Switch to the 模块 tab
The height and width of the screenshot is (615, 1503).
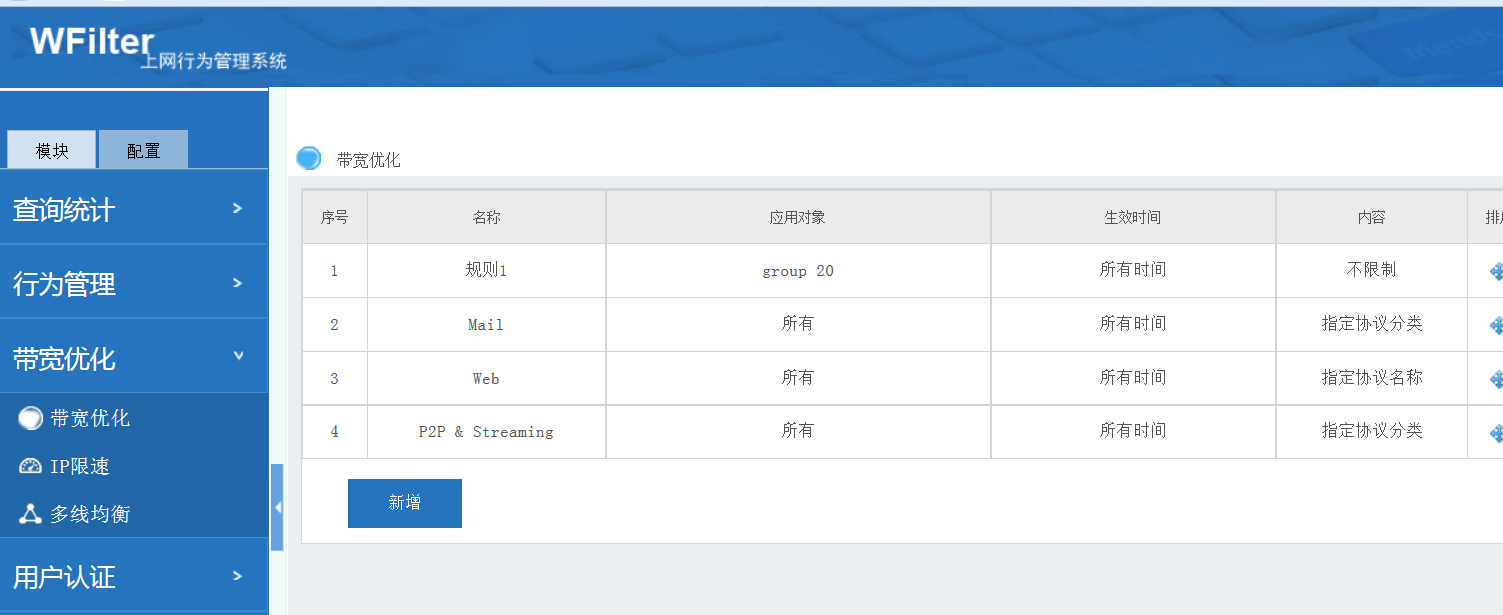click(52, 151)
